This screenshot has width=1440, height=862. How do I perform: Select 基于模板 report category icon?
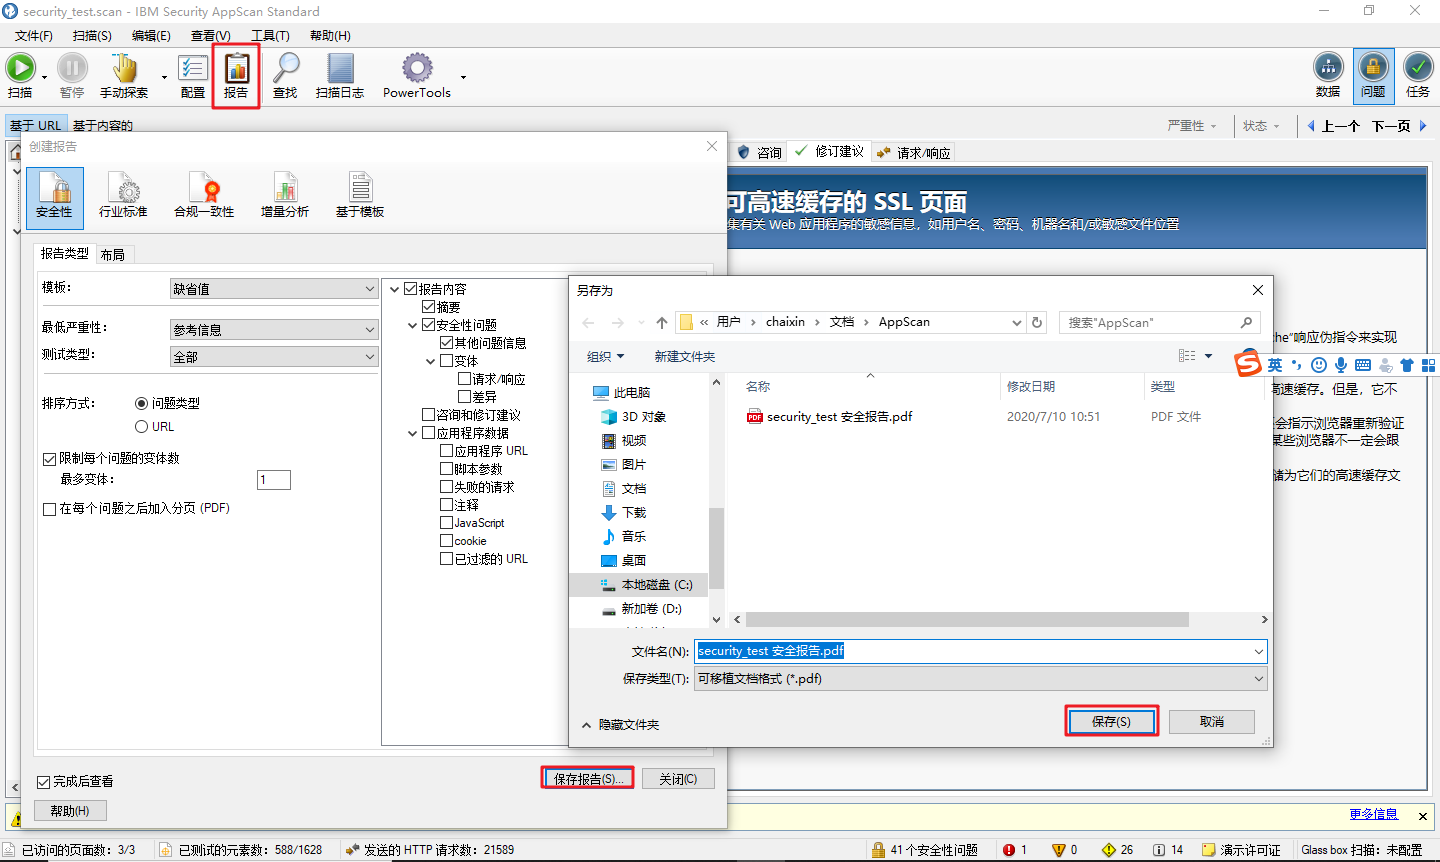(x=360, y=195)
